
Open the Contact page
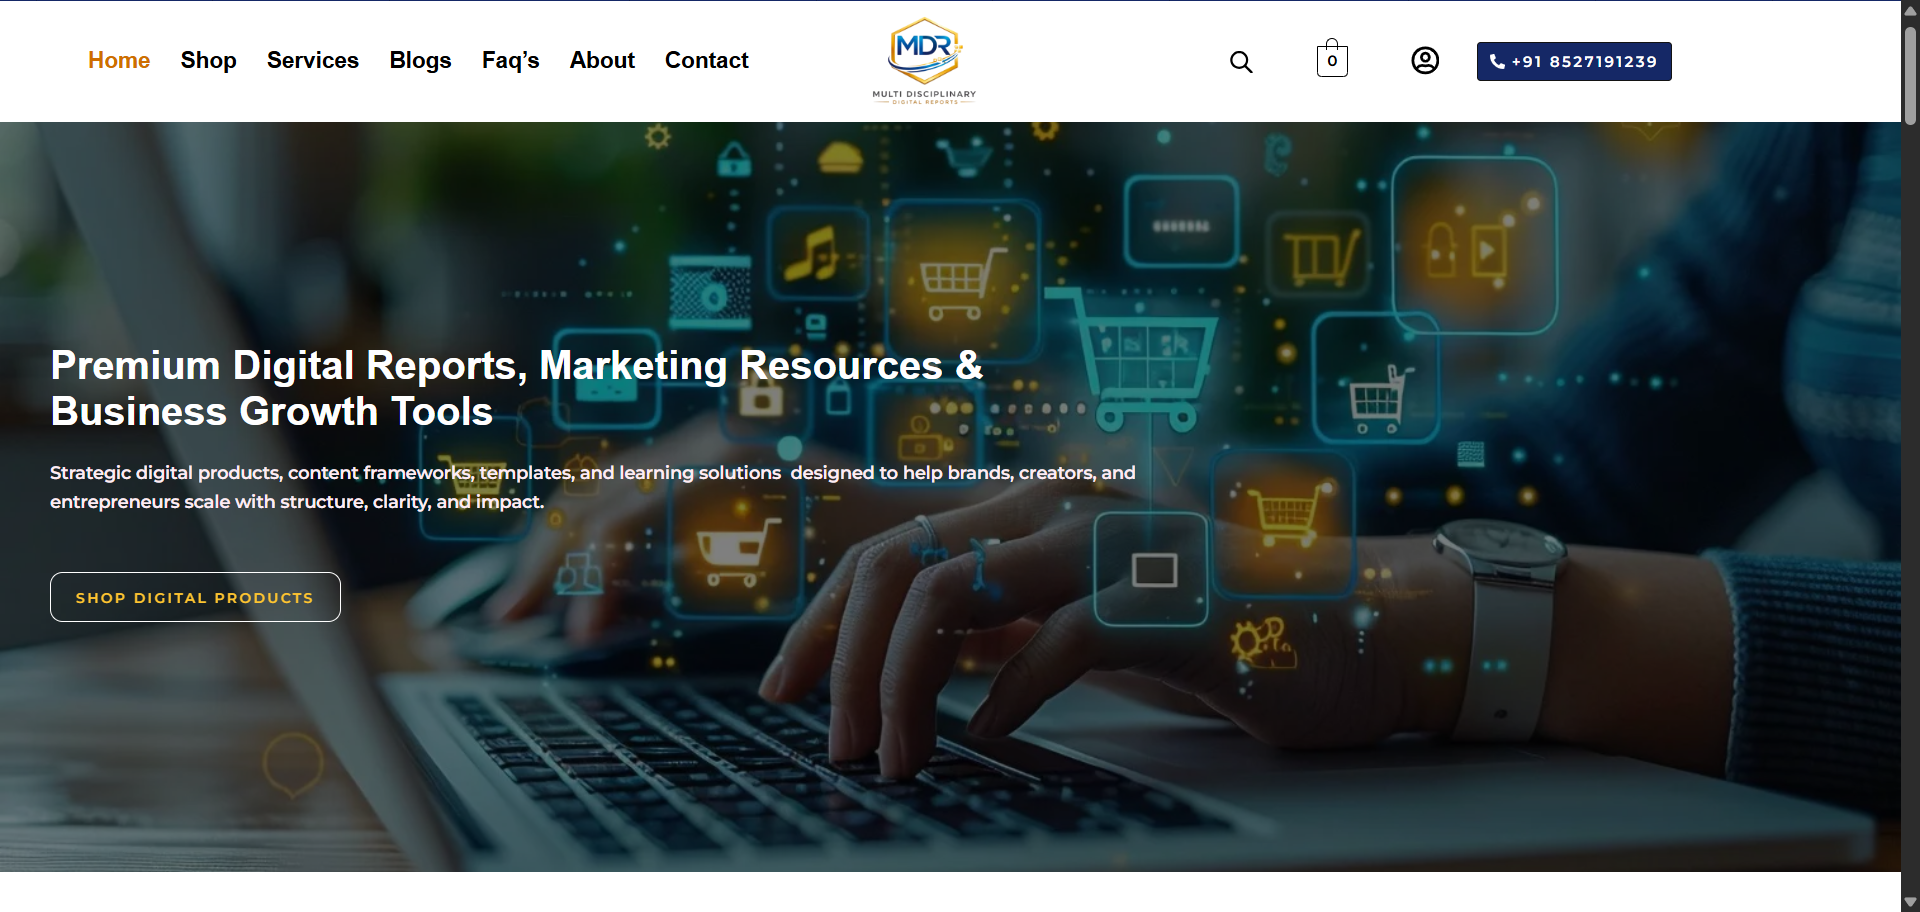click(707, 60)
